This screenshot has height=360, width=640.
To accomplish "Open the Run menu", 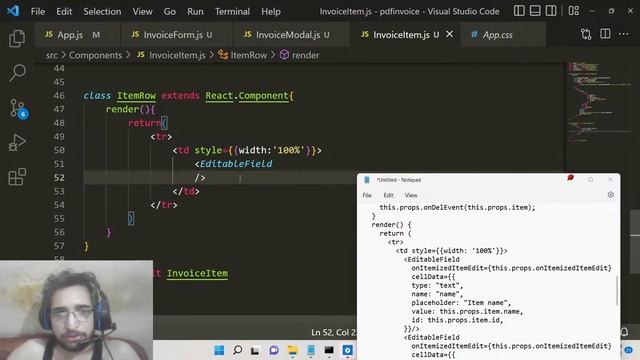I will pos(195,11).
